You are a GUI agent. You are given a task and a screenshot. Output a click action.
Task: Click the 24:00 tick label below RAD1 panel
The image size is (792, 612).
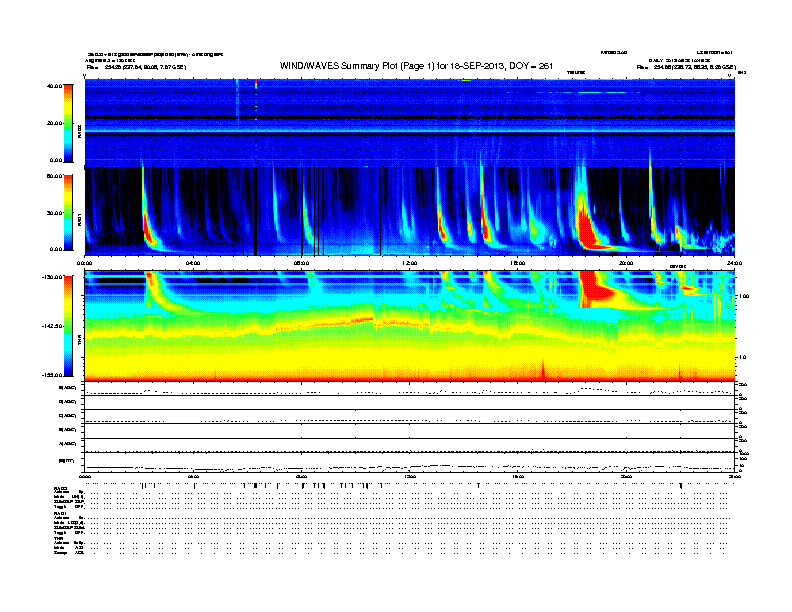[x=734, y=263]
